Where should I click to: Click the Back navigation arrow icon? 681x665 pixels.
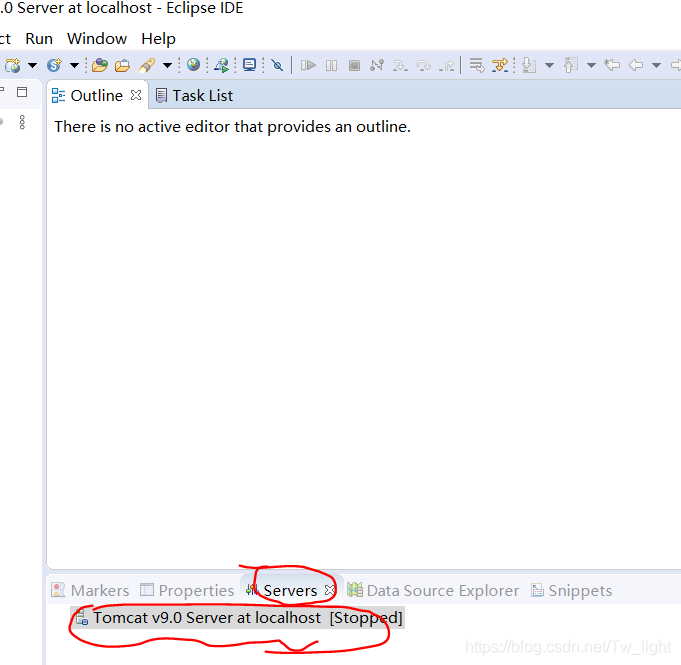[635, 66]
